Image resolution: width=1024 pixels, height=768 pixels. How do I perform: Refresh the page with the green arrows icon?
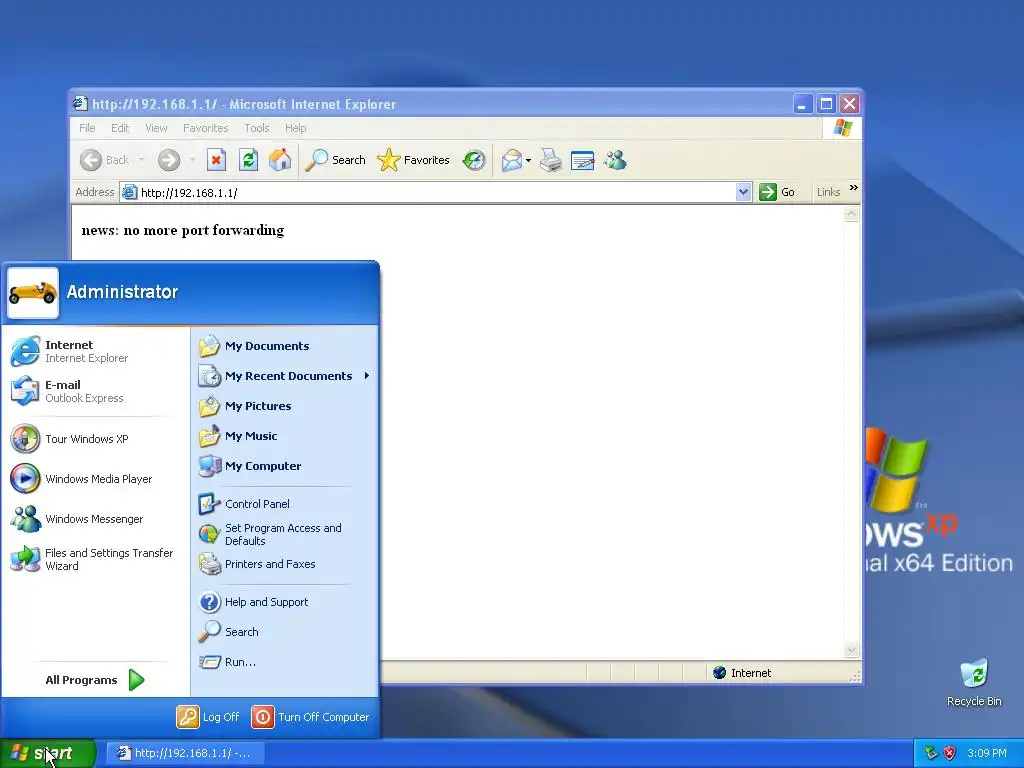(x=248, y=160)
